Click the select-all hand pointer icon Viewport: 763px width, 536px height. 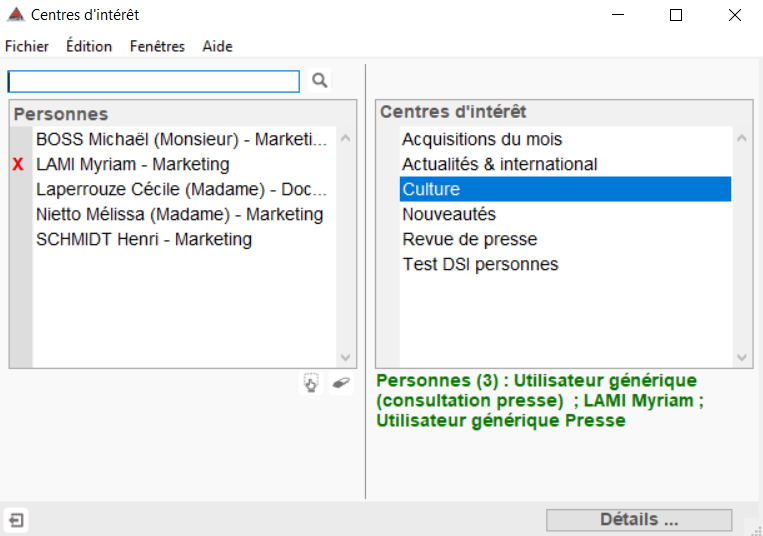pyautogui.click(x=311, y=383)
